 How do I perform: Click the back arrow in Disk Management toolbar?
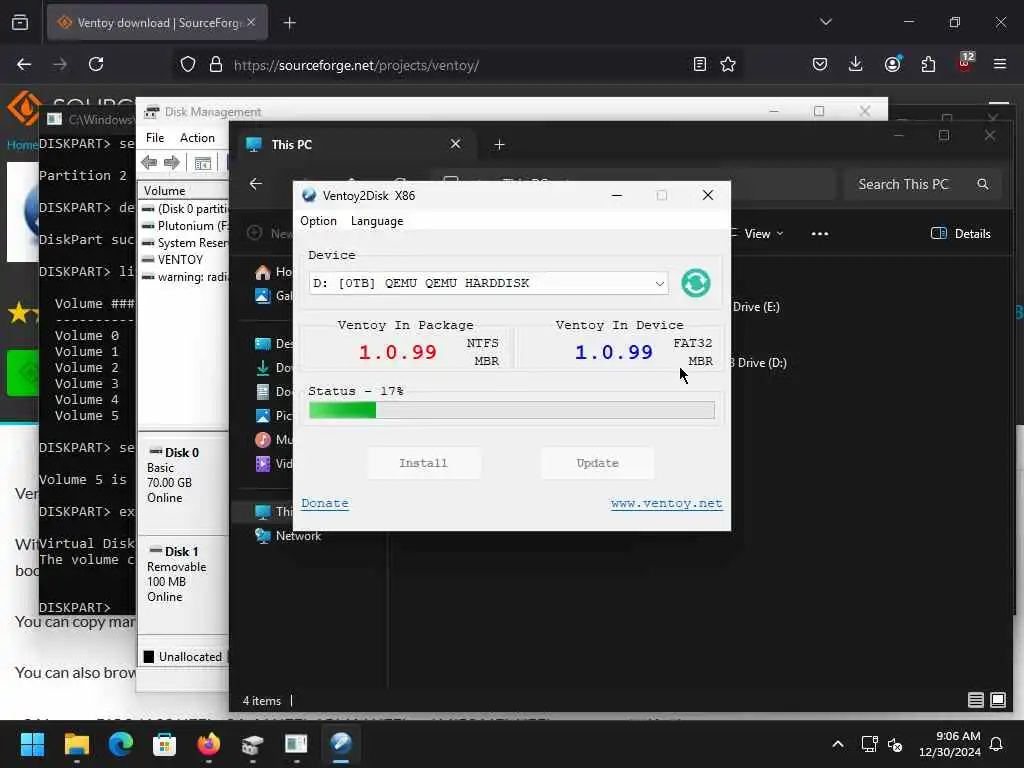pos(149,163)
